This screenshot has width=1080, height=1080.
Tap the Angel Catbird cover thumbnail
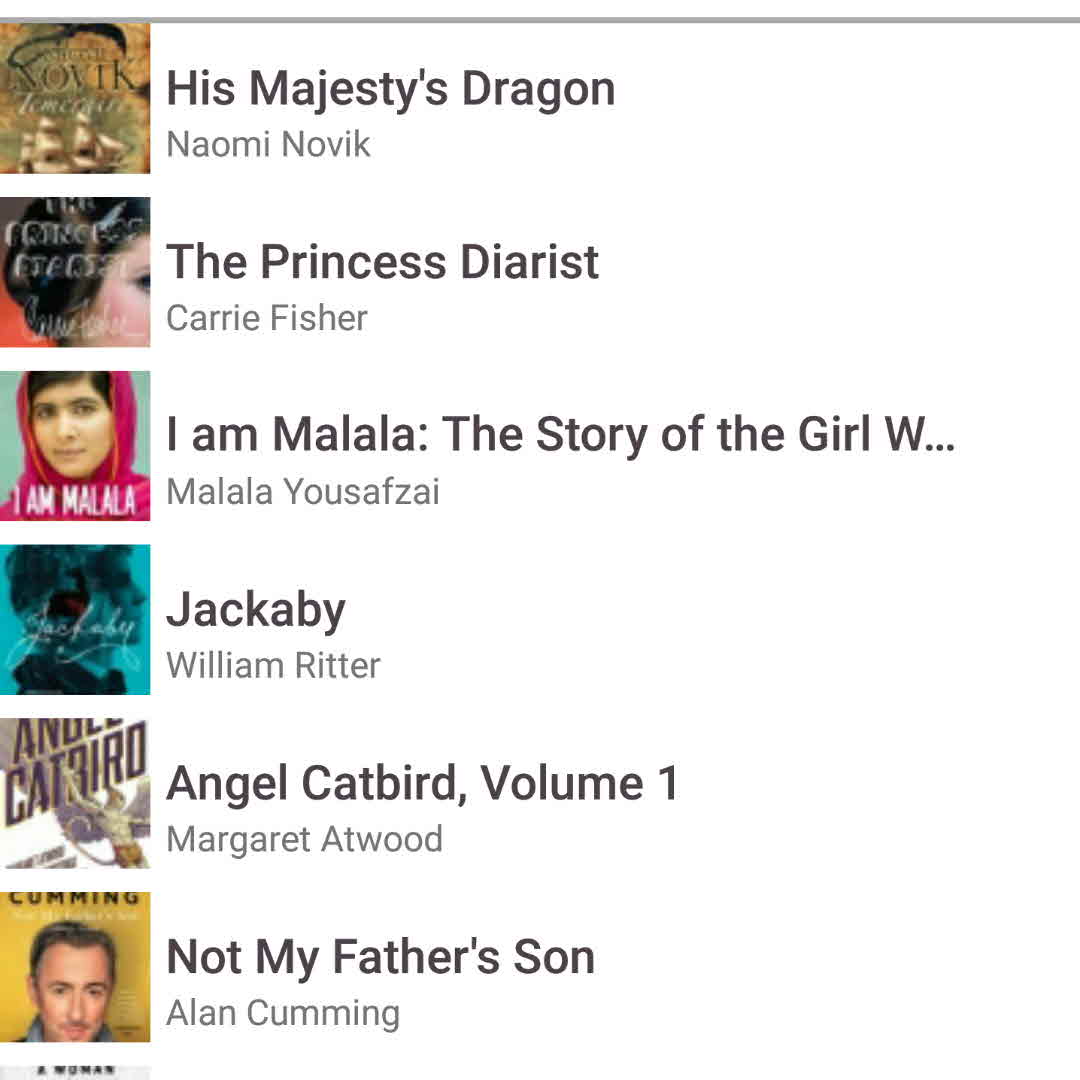coord(75,793)
